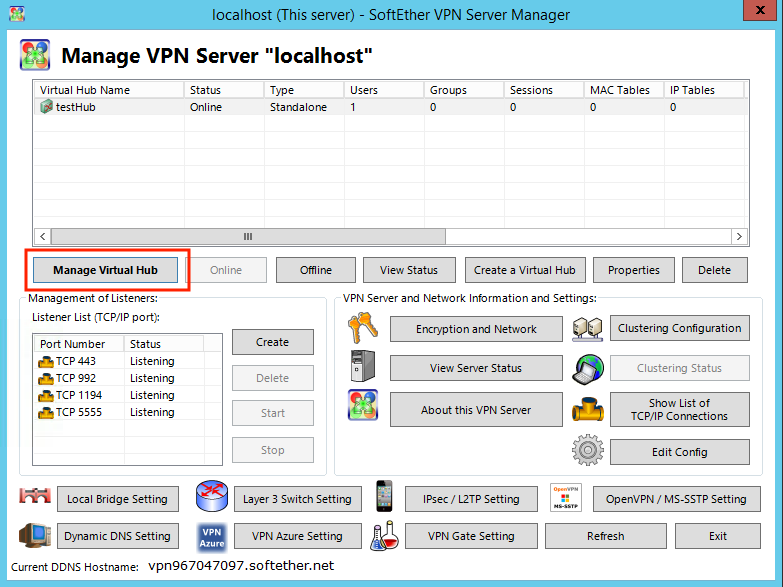Viewport: 783px width, 587px height.
Task: Open VPN Azure Setting
Action: point(298,536)
